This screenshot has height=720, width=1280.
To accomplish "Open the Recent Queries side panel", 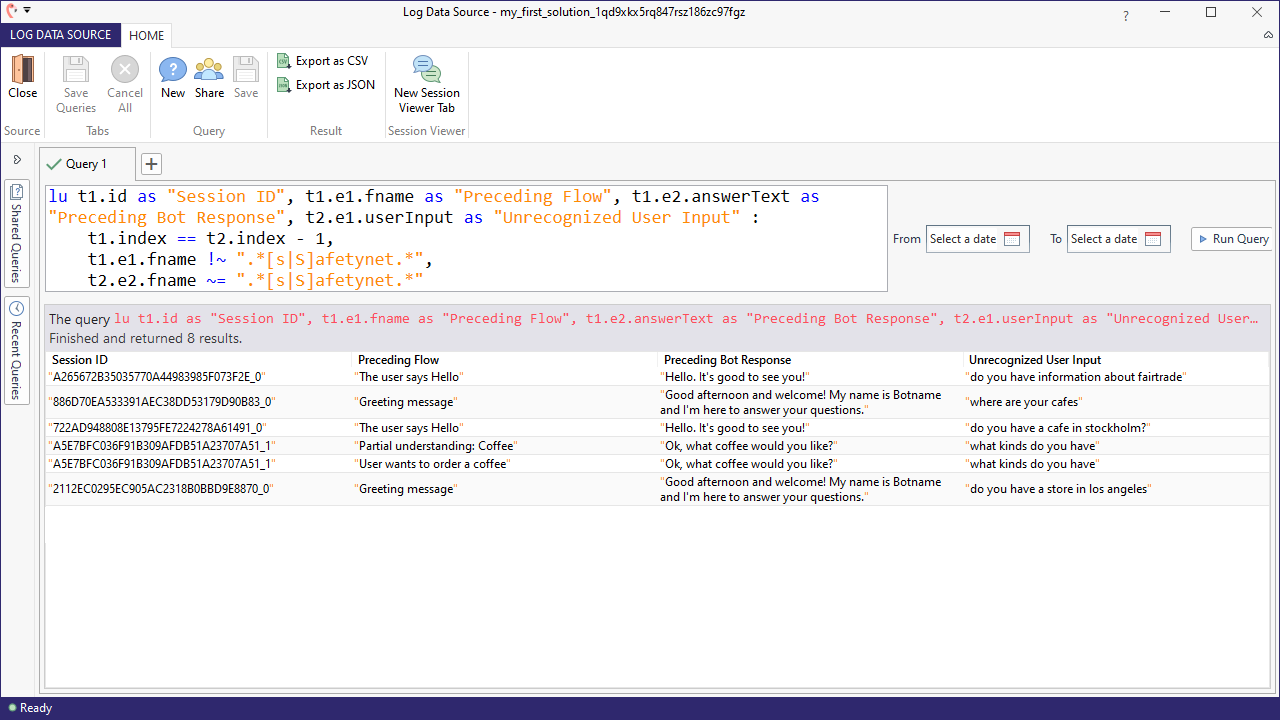I will click(x=17, y=349).
